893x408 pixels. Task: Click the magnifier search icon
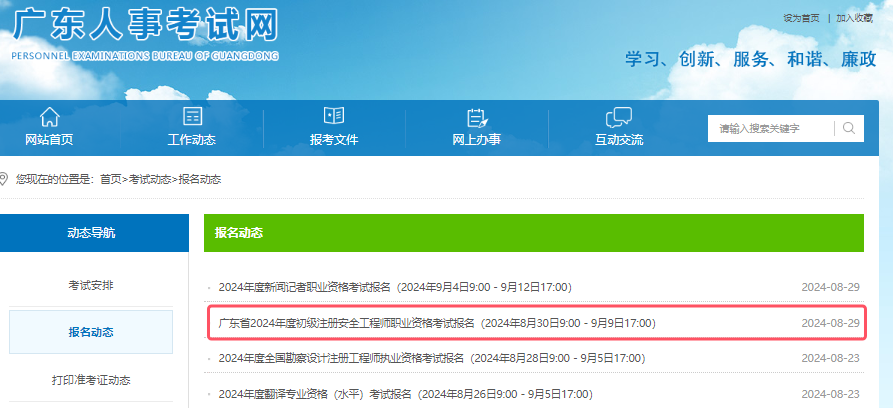(849, 128)
